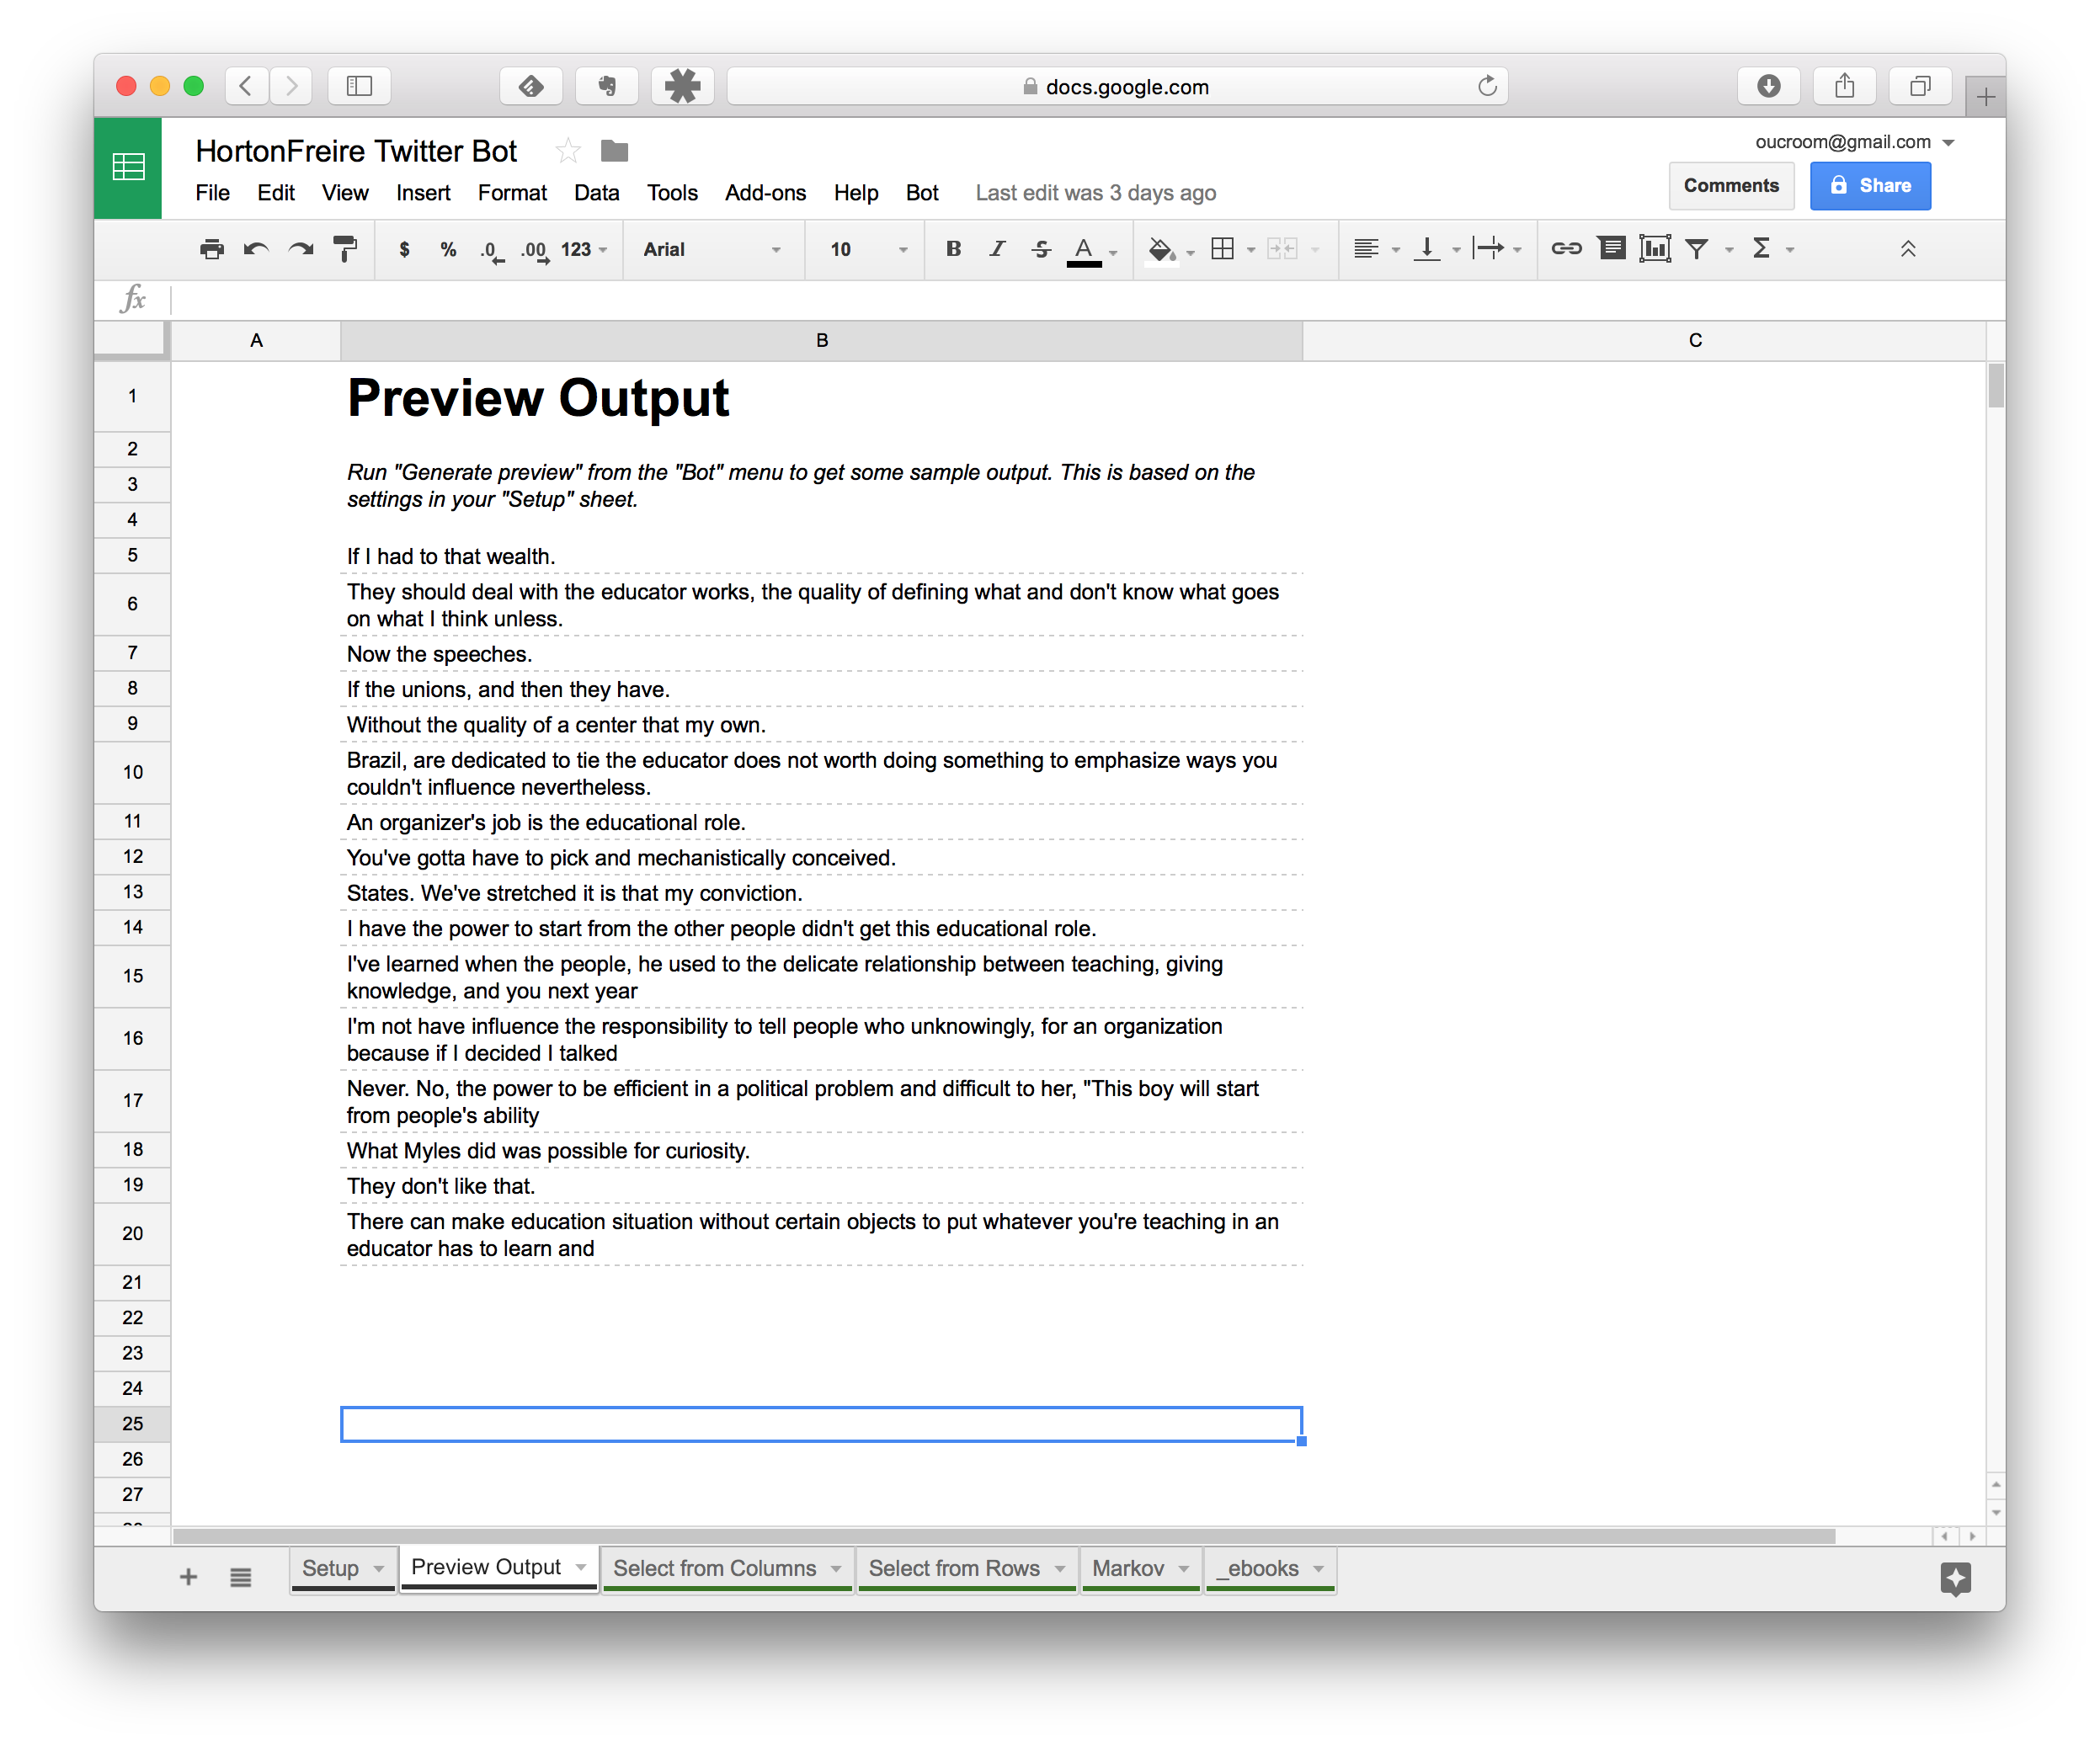
Task: Open the 'Last edit was 3 days ago' link
Action: click(1095, 193)
